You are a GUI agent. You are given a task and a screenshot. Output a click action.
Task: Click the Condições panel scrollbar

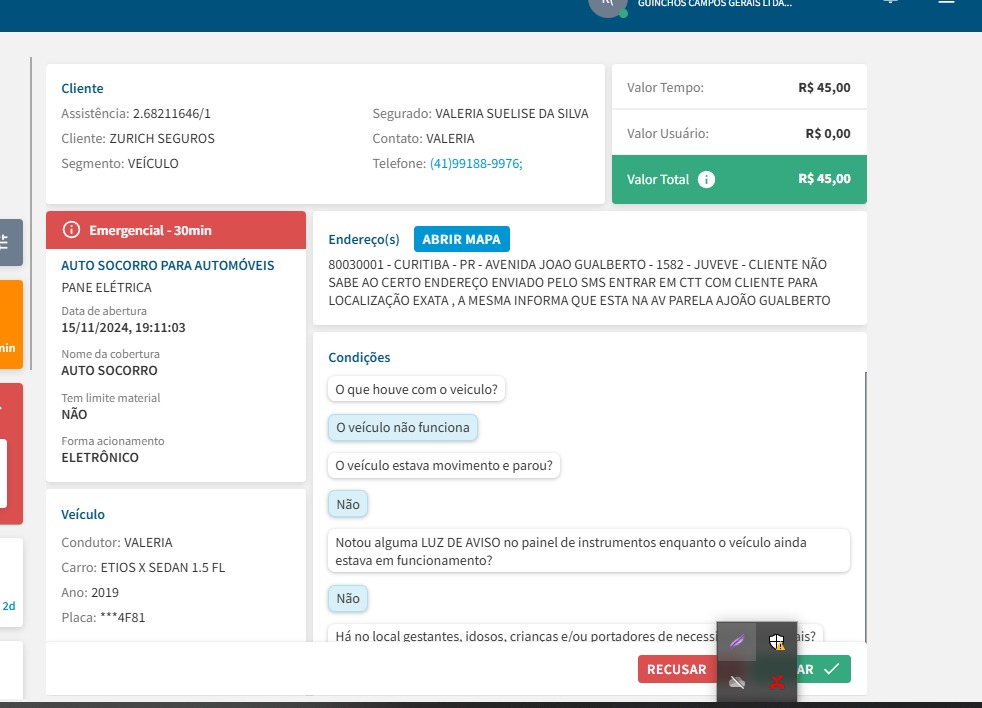pyautogui.click(x=866, y=500)
